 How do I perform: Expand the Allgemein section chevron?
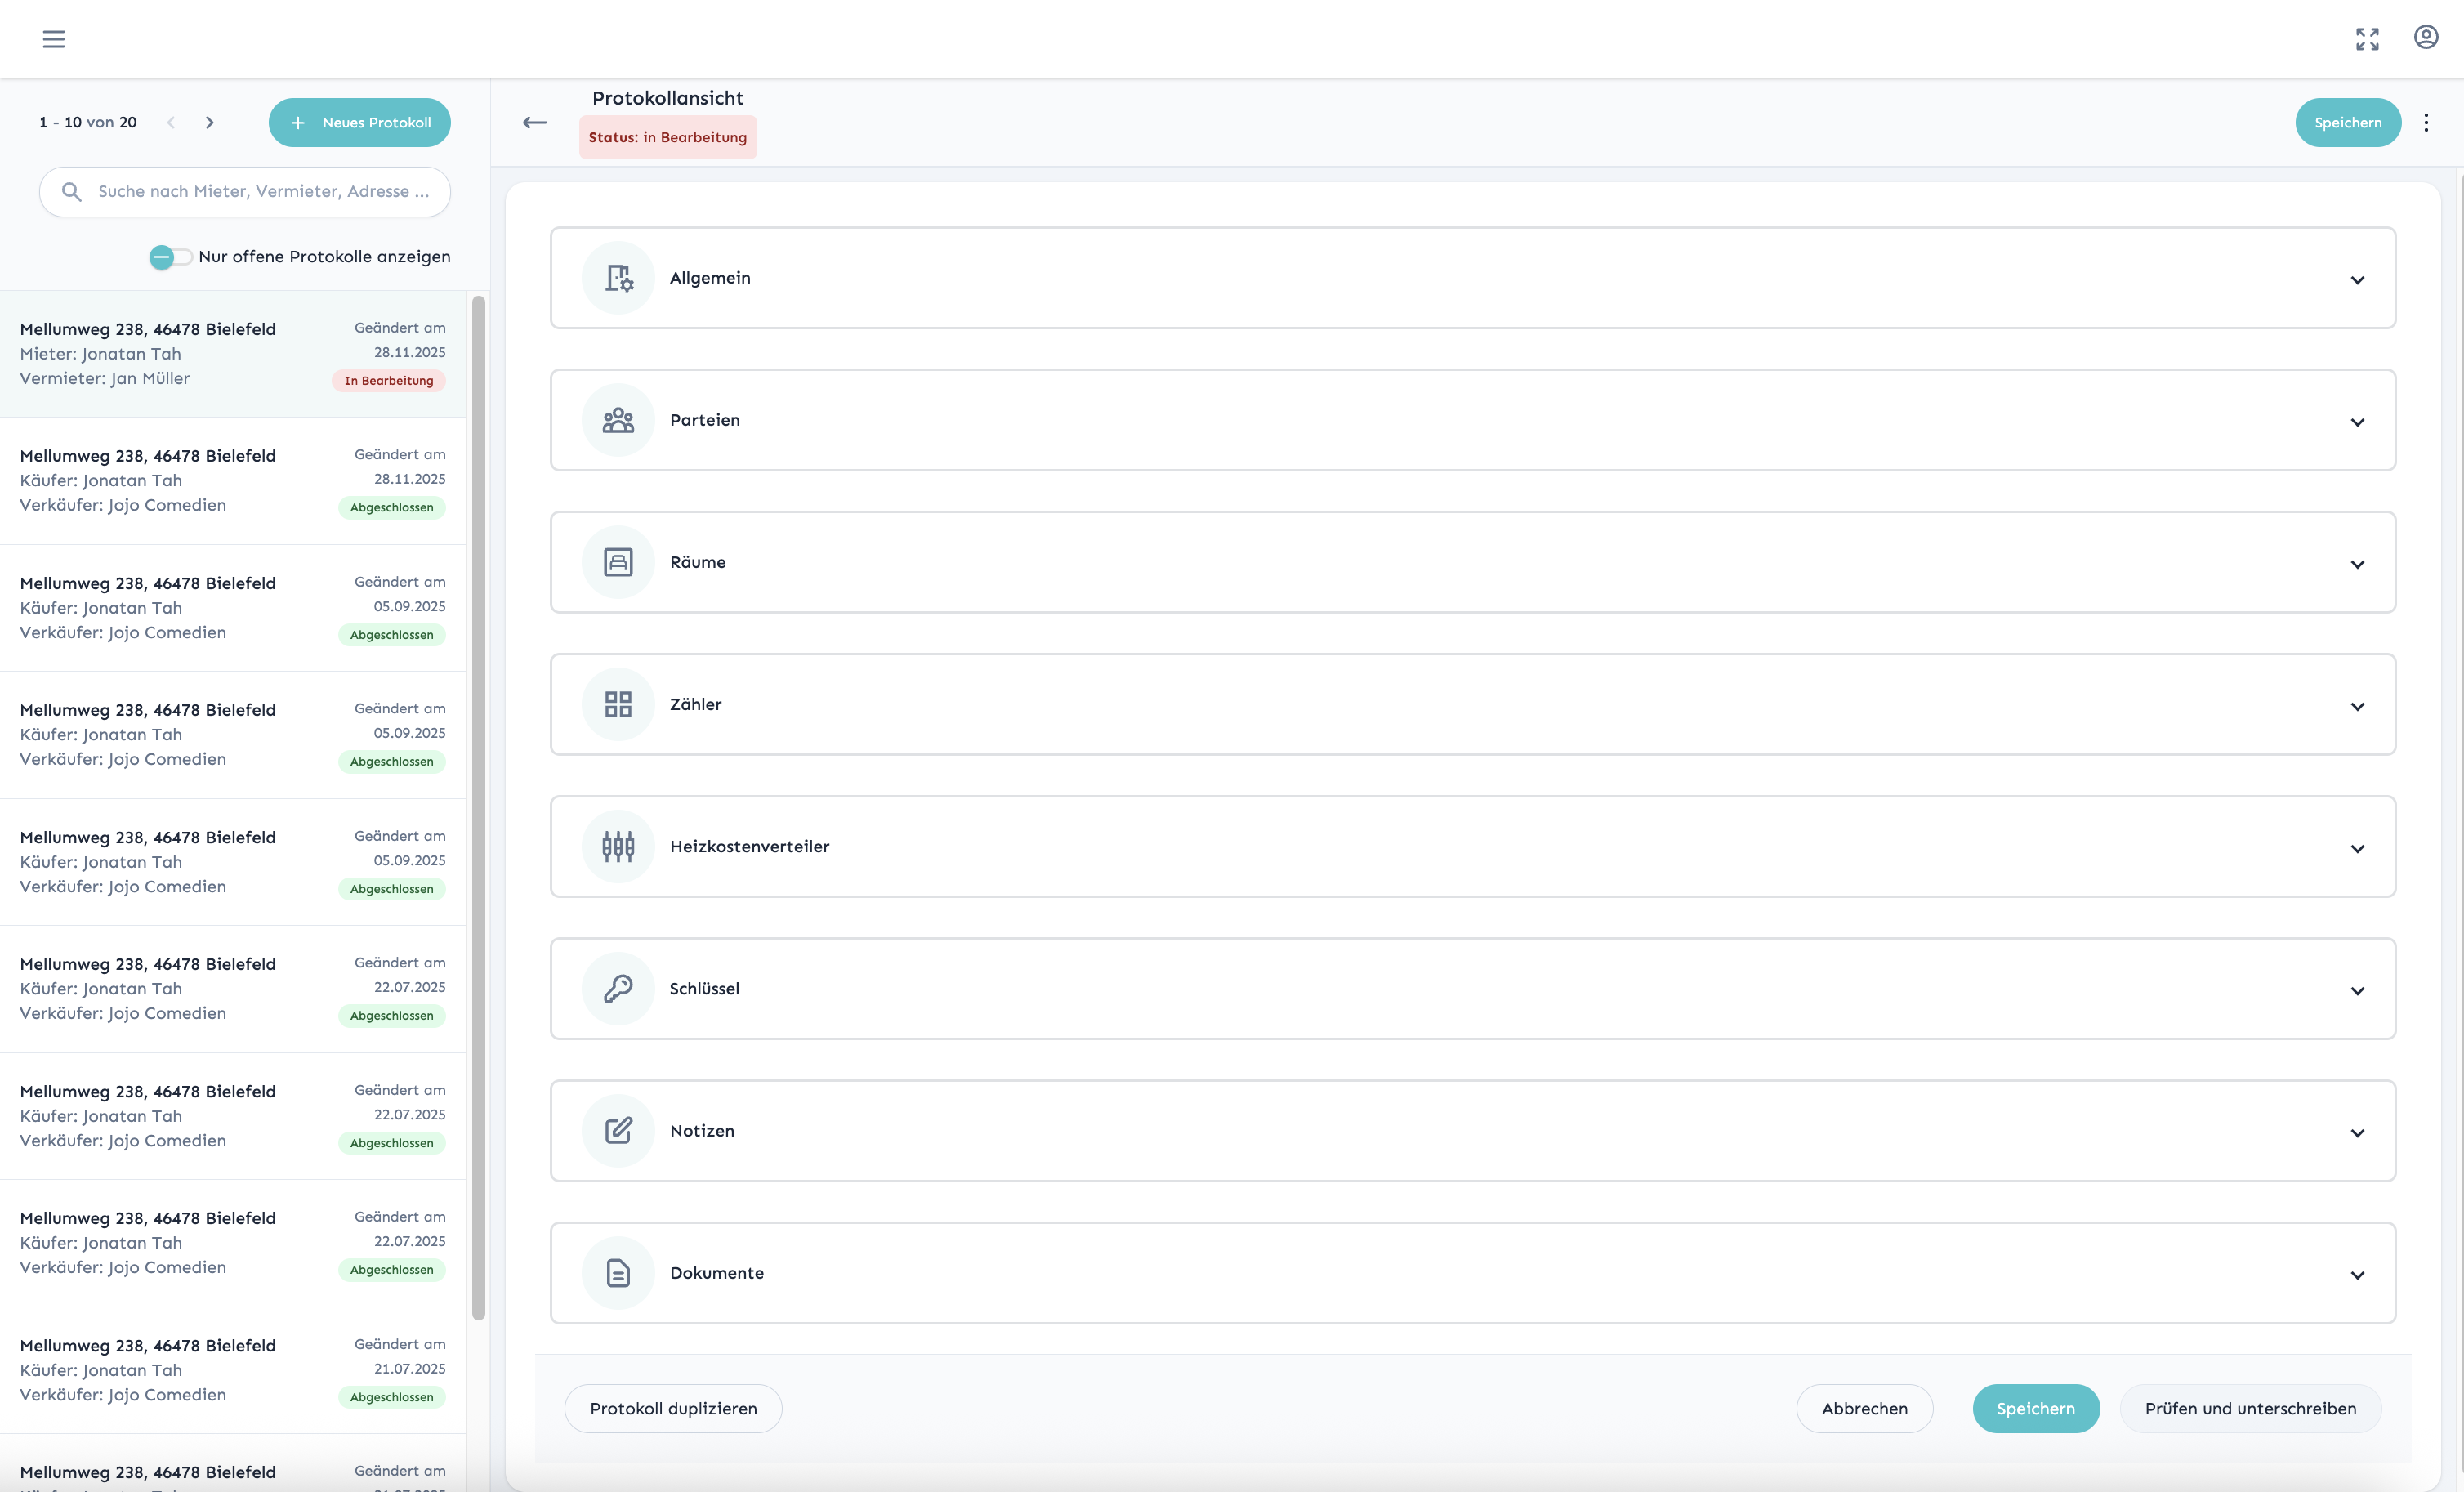pos(2358,280)
